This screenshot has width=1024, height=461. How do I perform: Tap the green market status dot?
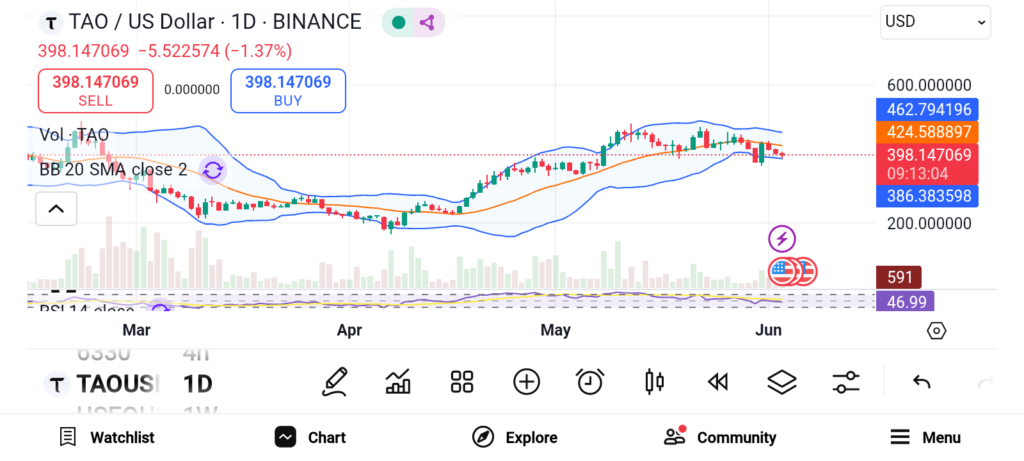pyautogui.click(x=398, y=23)
